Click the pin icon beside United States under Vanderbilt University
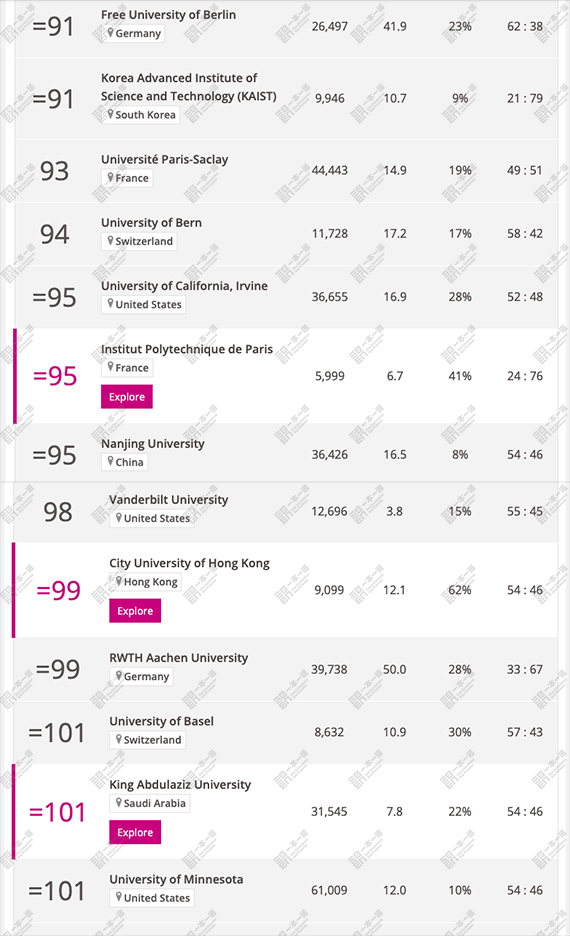Image resolution: width=570 pixels, height=936 pixels. point(119,518)
